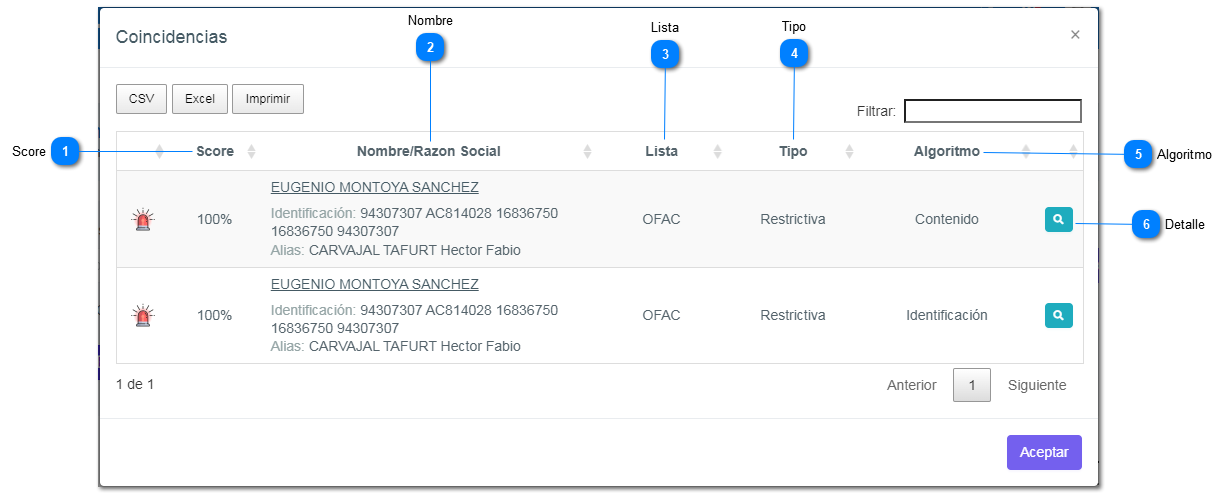1228x496 pixels.
Task: Click the red alarm icon in second row
Action: click(144, 316)
